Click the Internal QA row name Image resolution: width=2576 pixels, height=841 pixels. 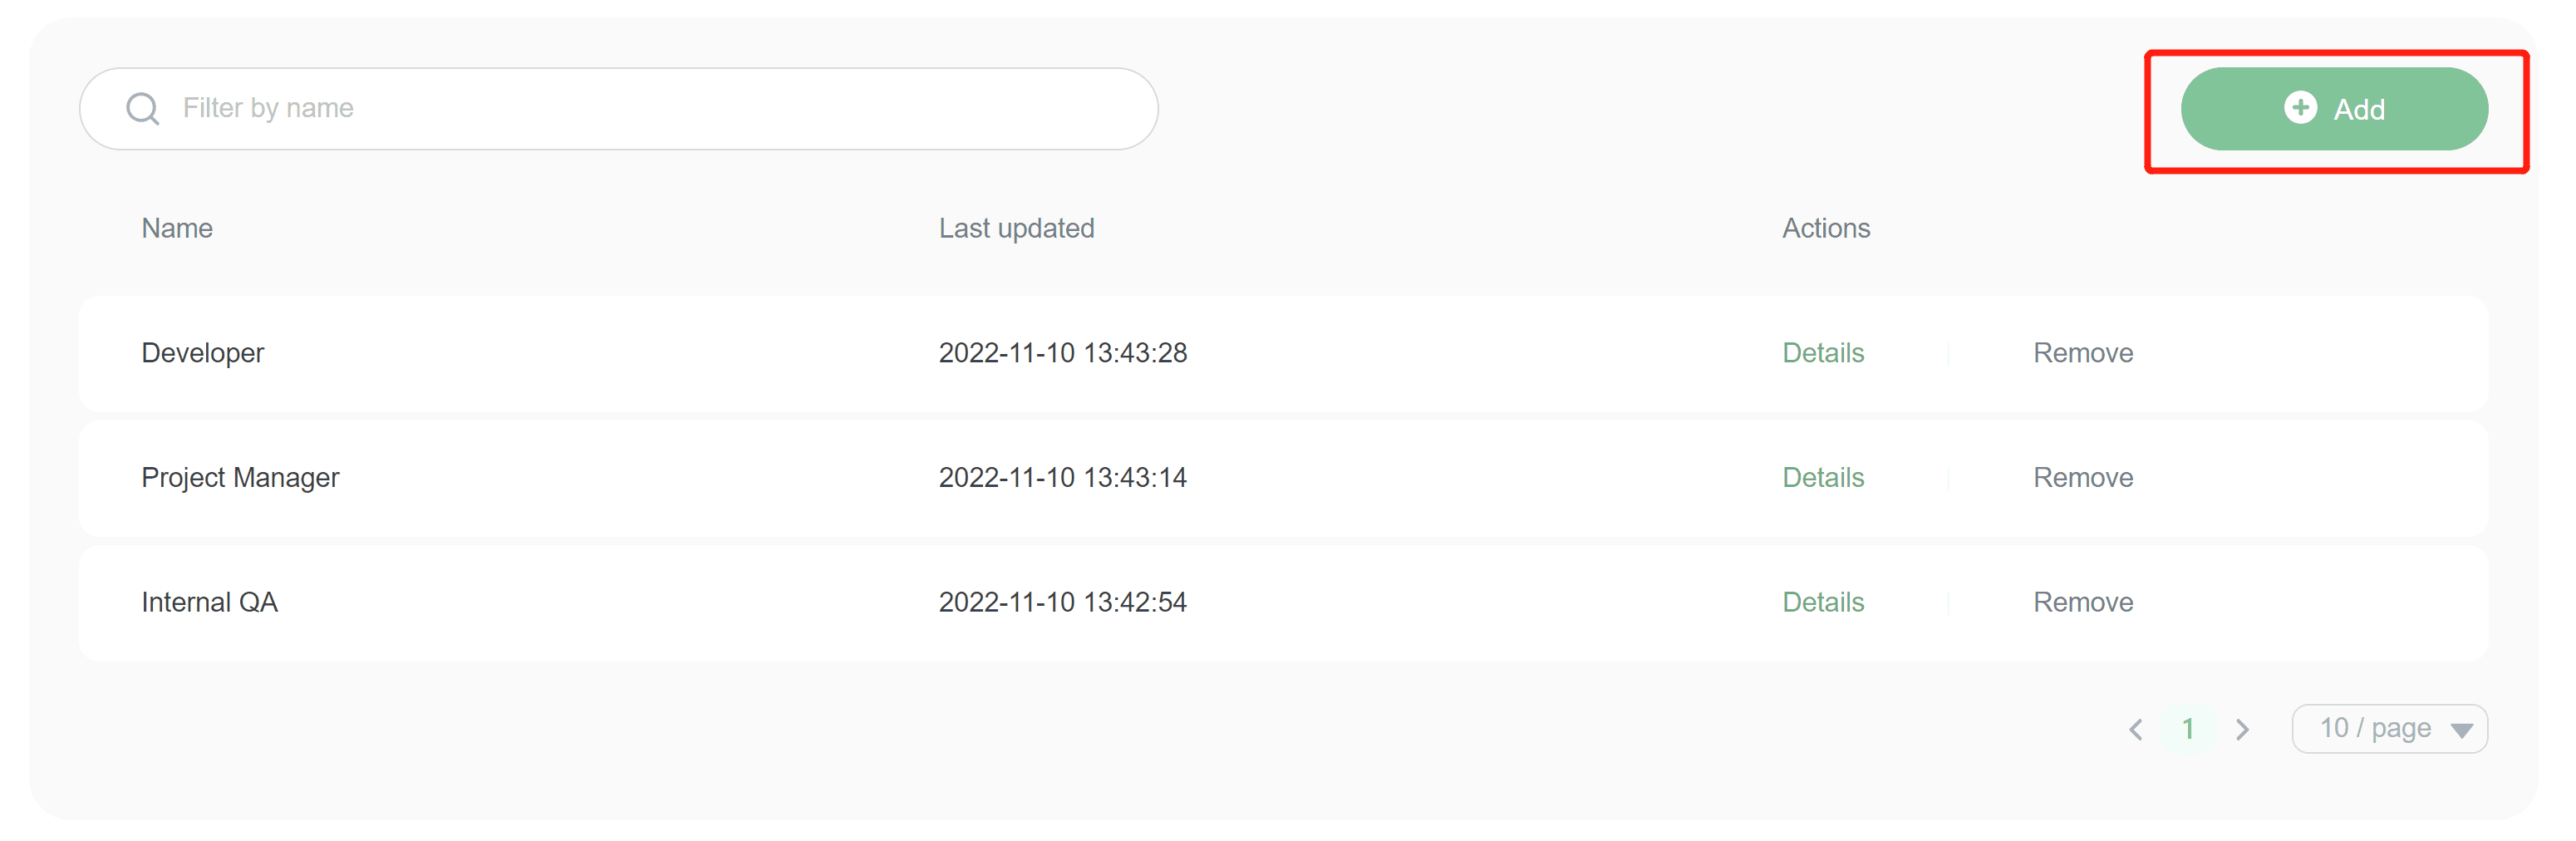click(x=210, y=602)
